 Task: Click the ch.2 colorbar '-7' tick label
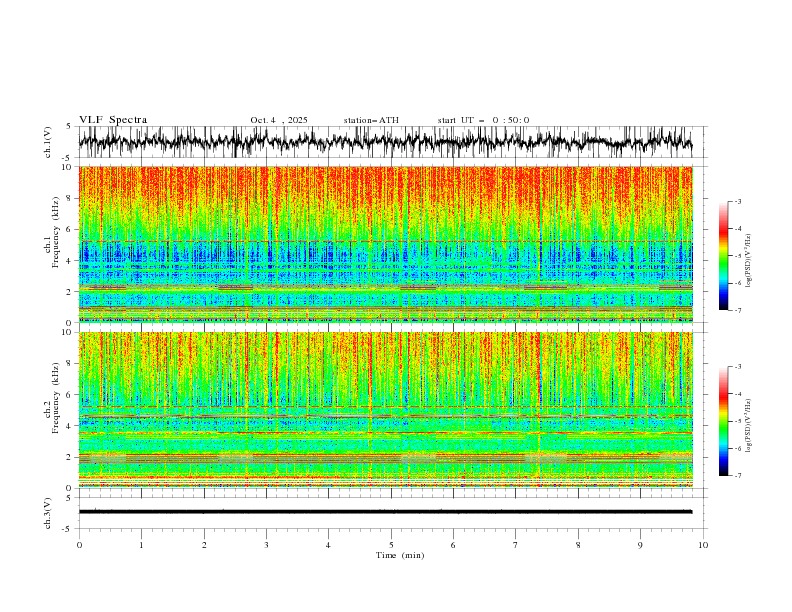click(x=738, y=476)
